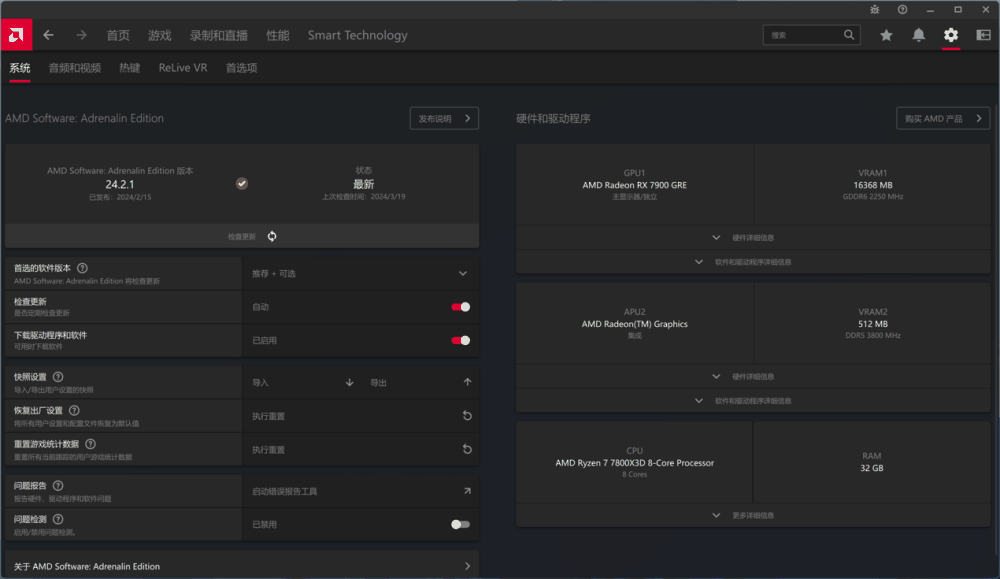Disable the 检查更新 automatic toggle
1000x579 pixels.
point(461,307)
